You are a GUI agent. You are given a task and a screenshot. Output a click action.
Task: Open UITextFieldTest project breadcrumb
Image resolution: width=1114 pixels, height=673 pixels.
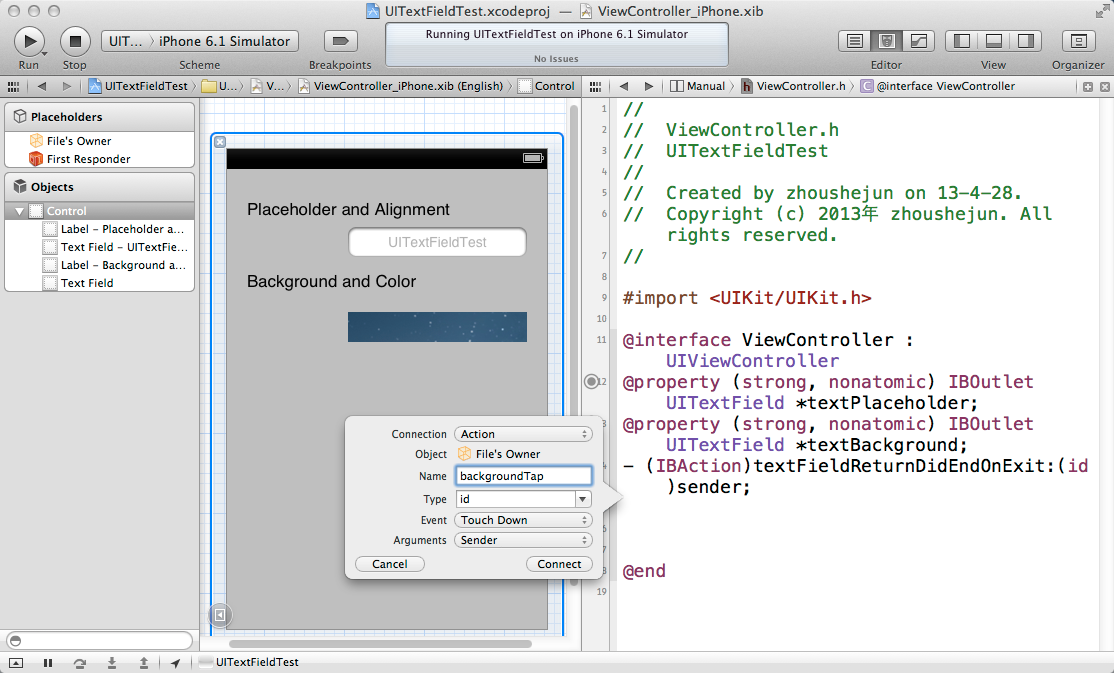139,86
